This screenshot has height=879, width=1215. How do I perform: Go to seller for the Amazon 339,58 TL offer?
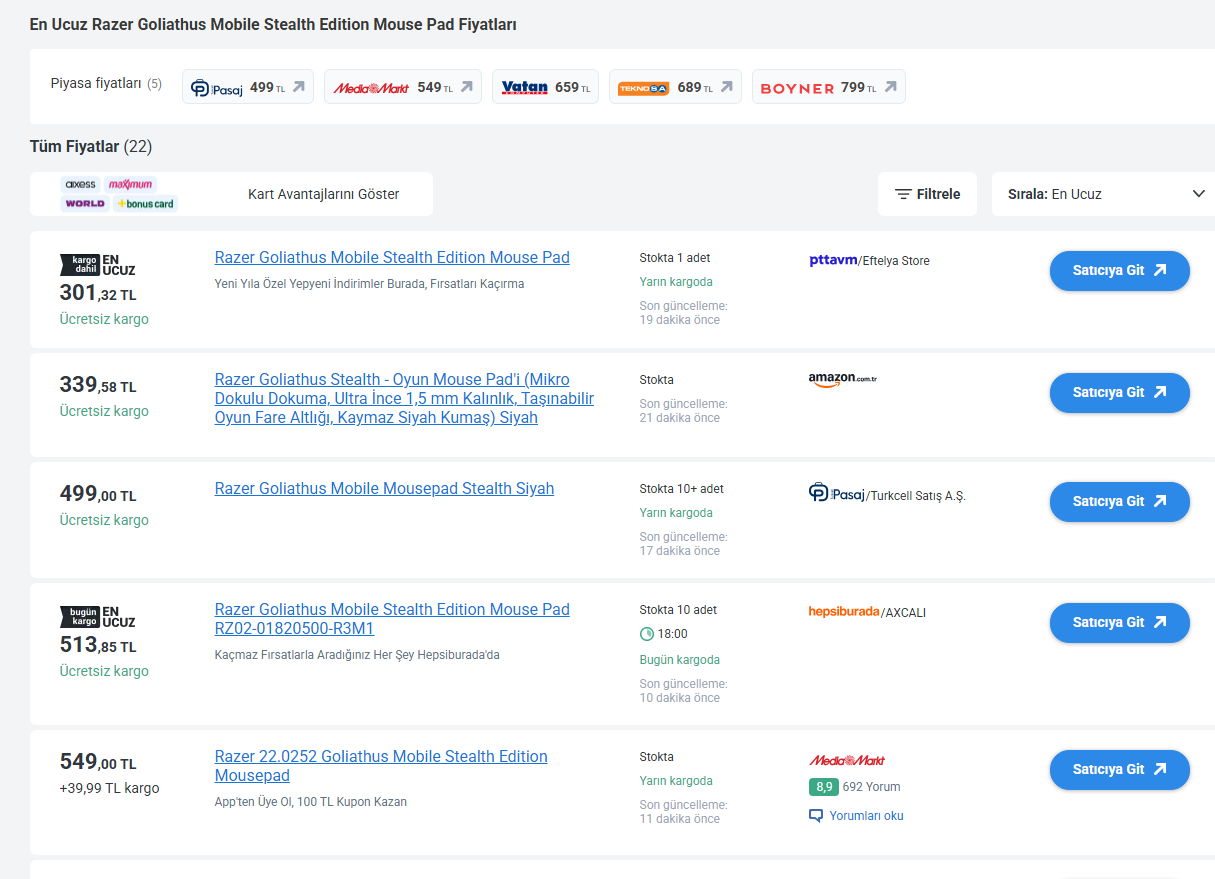[1119, 392]
